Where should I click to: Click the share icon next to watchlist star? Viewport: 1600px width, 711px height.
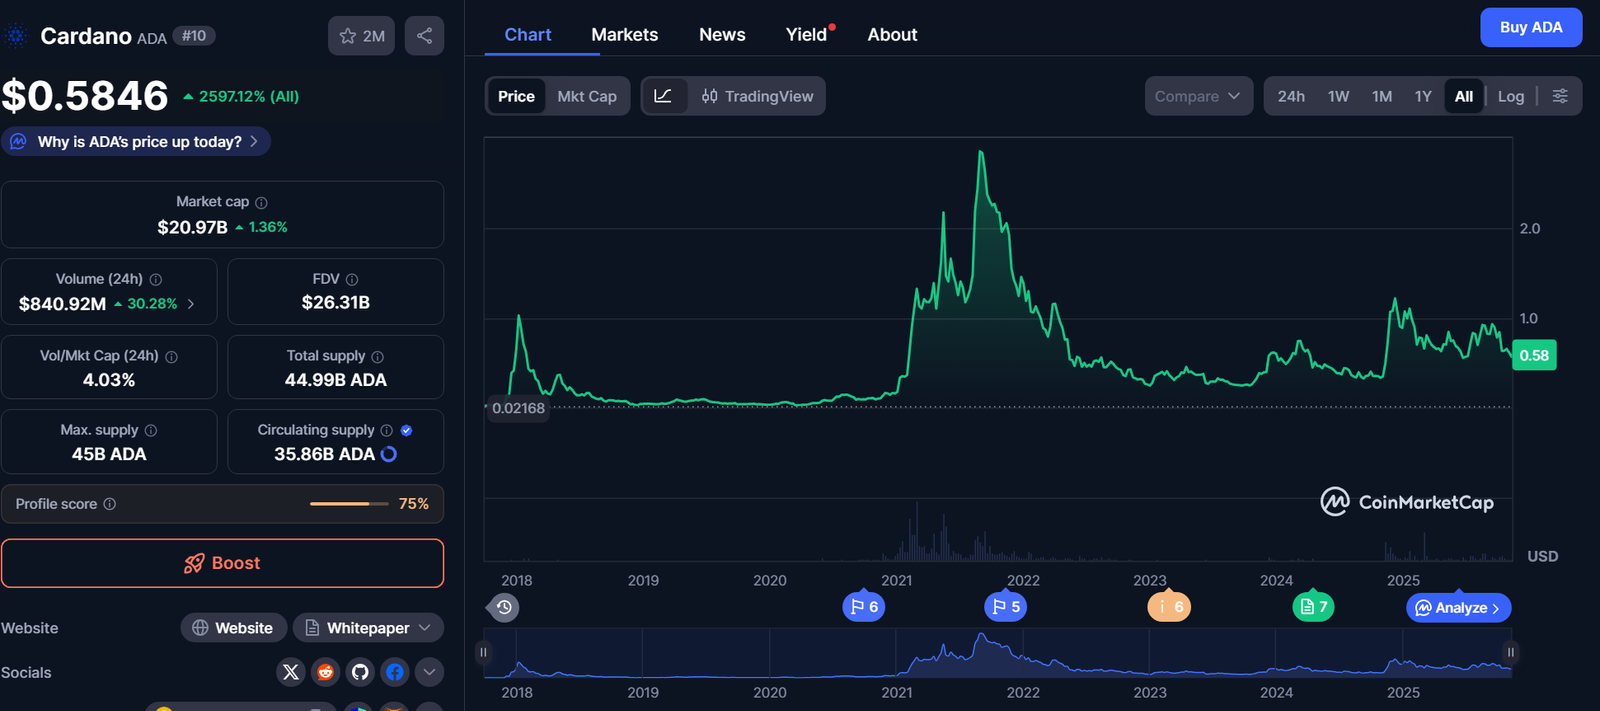[x=424, y=36]
